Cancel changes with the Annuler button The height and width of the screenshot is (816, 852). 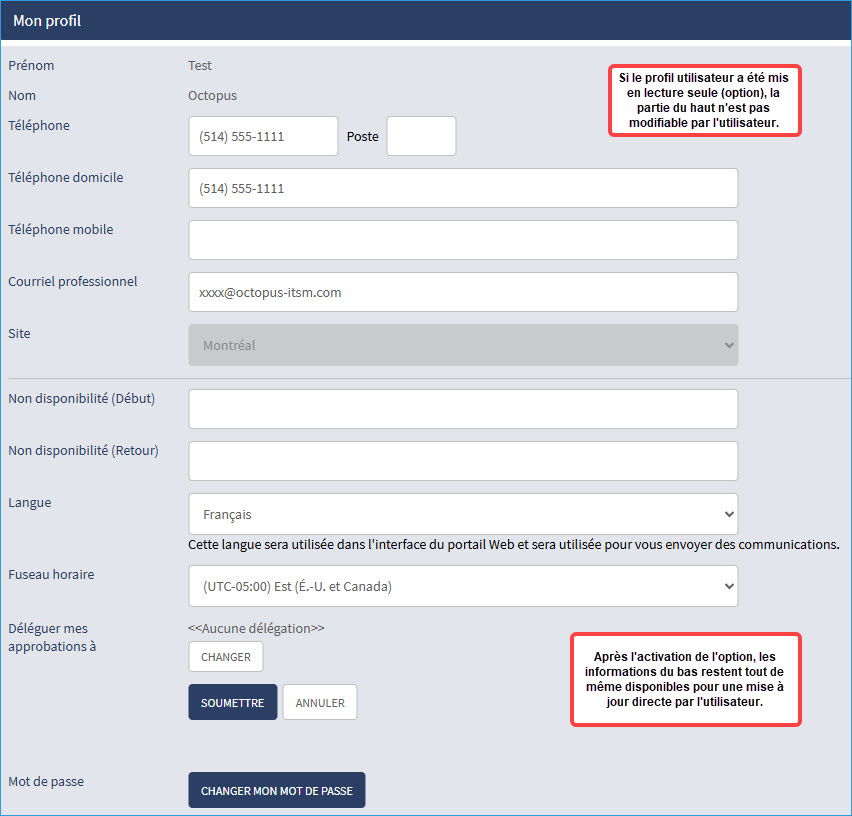pos(320,702)
